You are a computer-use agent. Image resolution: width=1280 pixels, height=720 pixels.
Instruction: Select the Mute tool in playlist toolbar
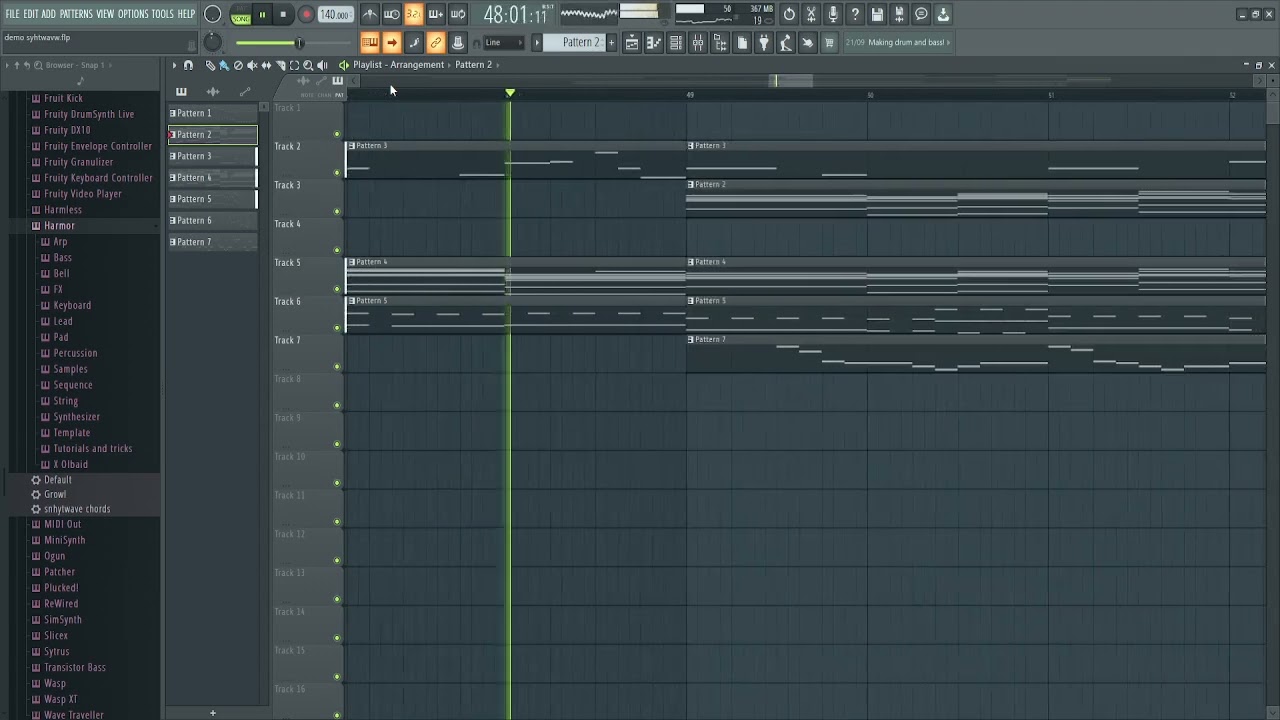pyautogui.click(x=252, y=65)
